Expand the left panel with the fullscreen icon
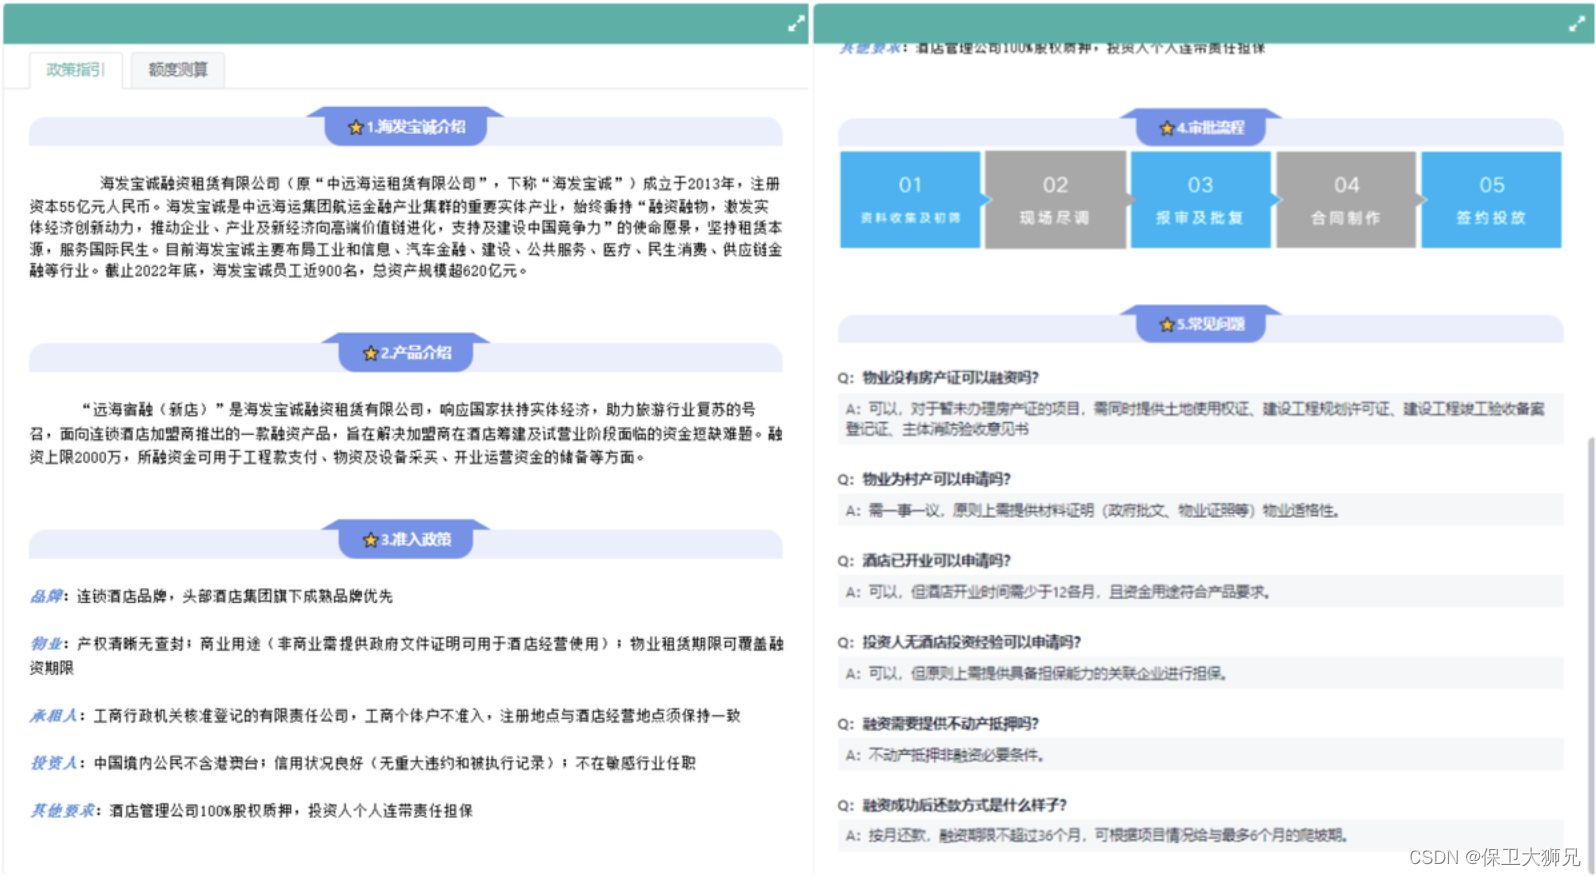Viewport: 1596px width, 876px height. [796, 24]
